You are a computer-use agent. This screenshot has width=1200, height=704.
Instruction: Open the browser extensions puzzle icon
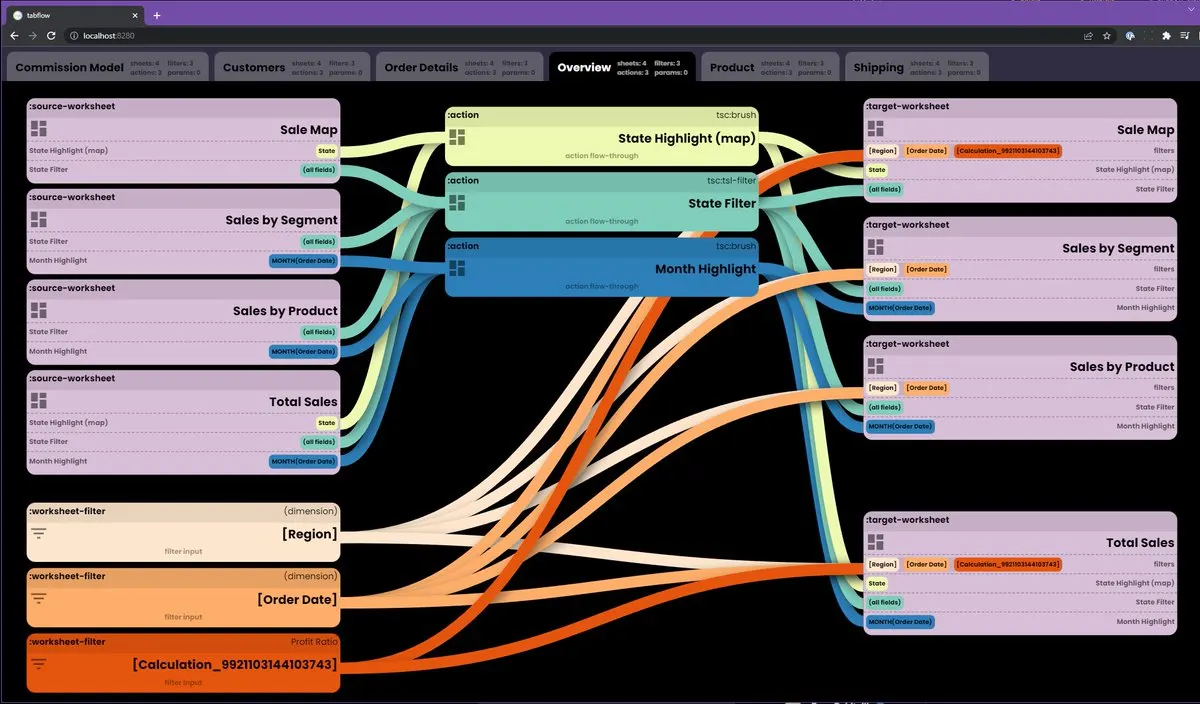pos(1166,36)
